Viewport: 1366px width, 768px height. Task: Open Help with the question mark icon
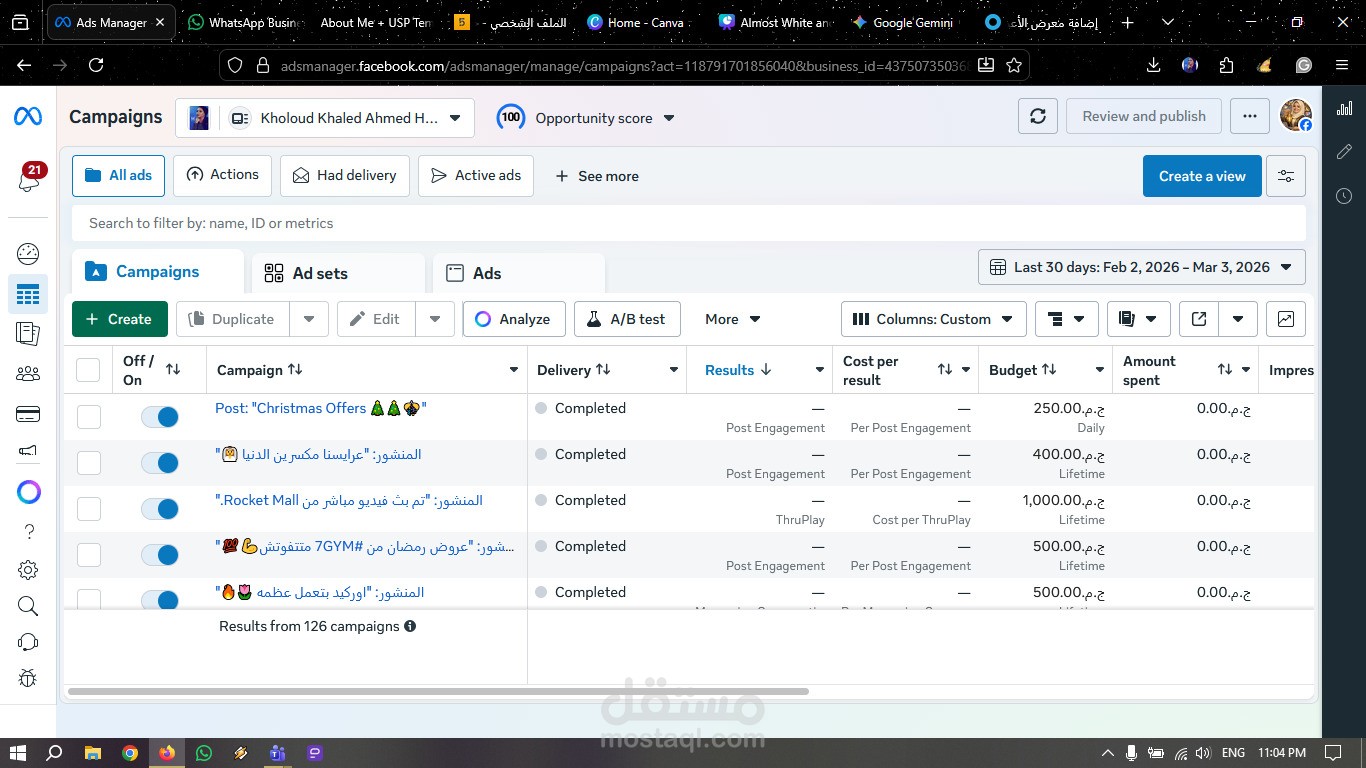(28, 531)
